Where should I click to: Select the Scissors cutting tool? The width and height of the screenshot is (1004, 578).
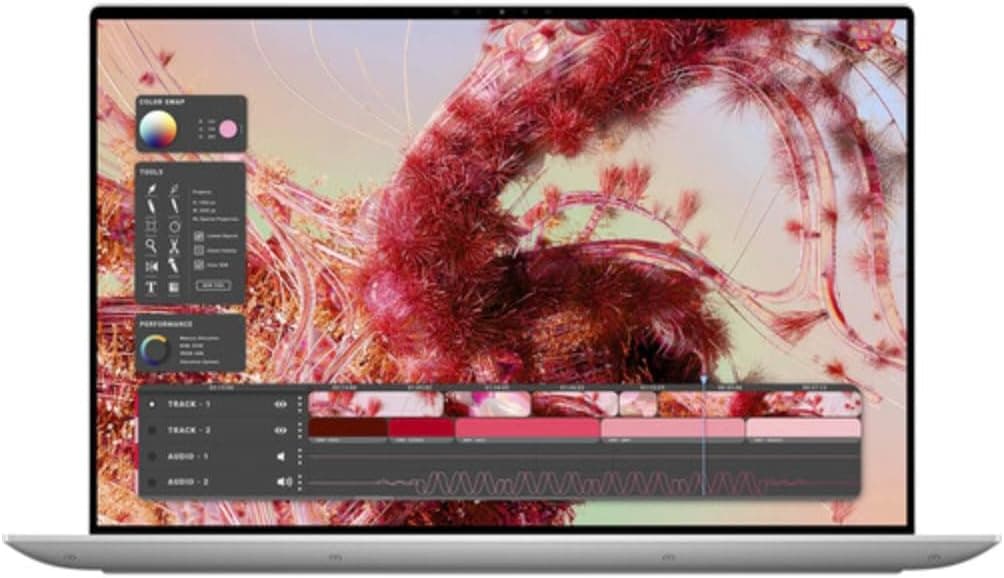[x=175, y=244]
